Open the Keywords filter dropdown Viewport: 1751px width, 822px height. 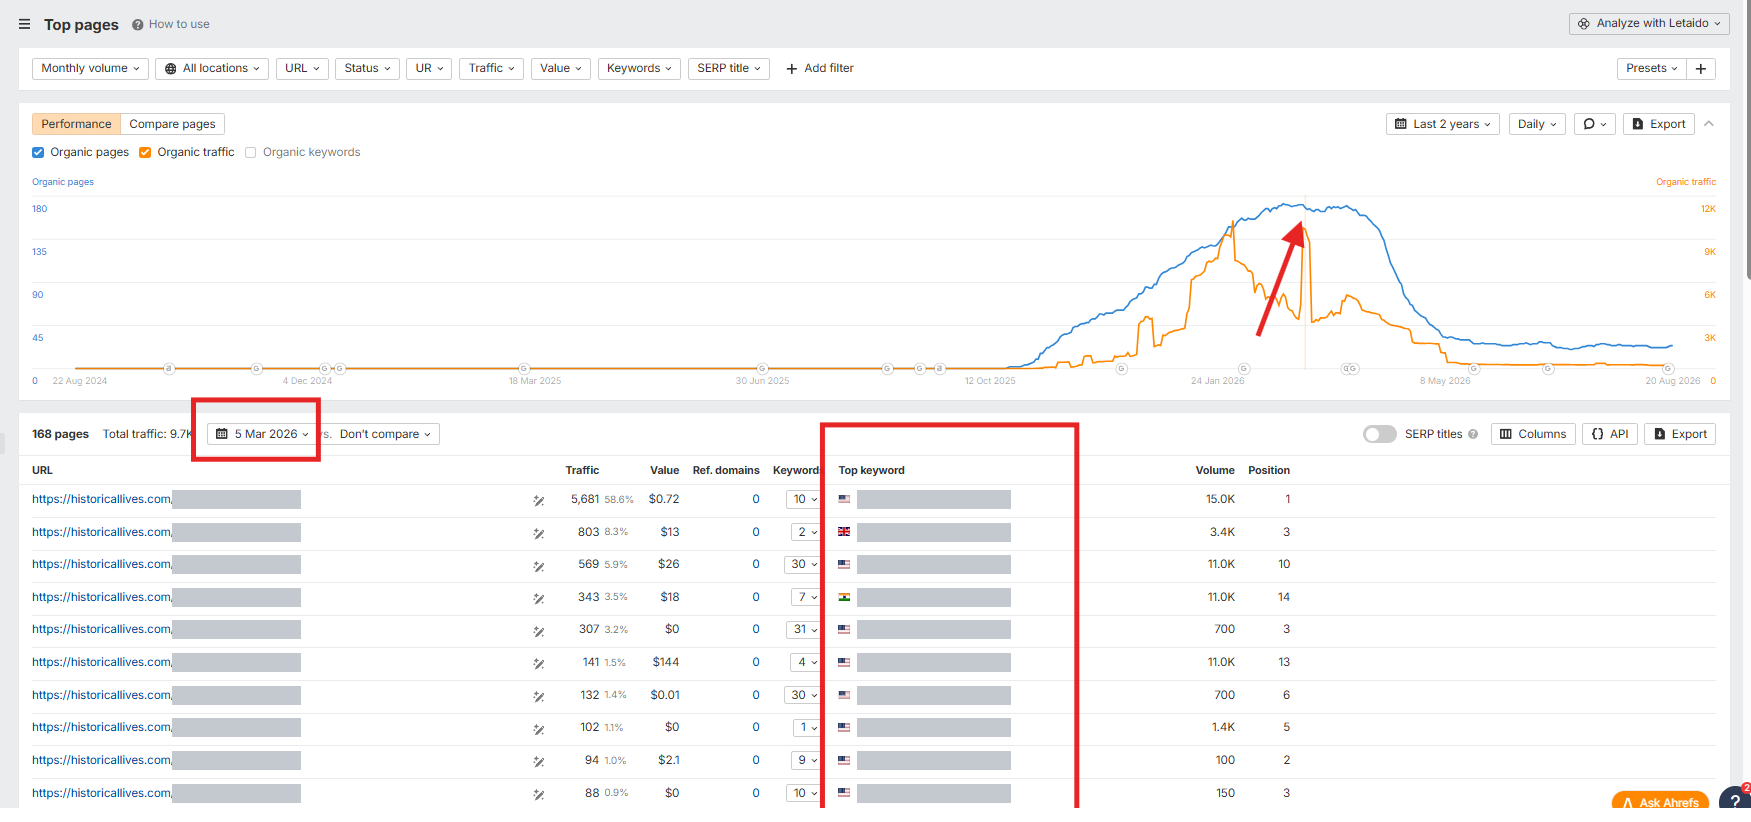pyautogui.click(x=639, y=68)
